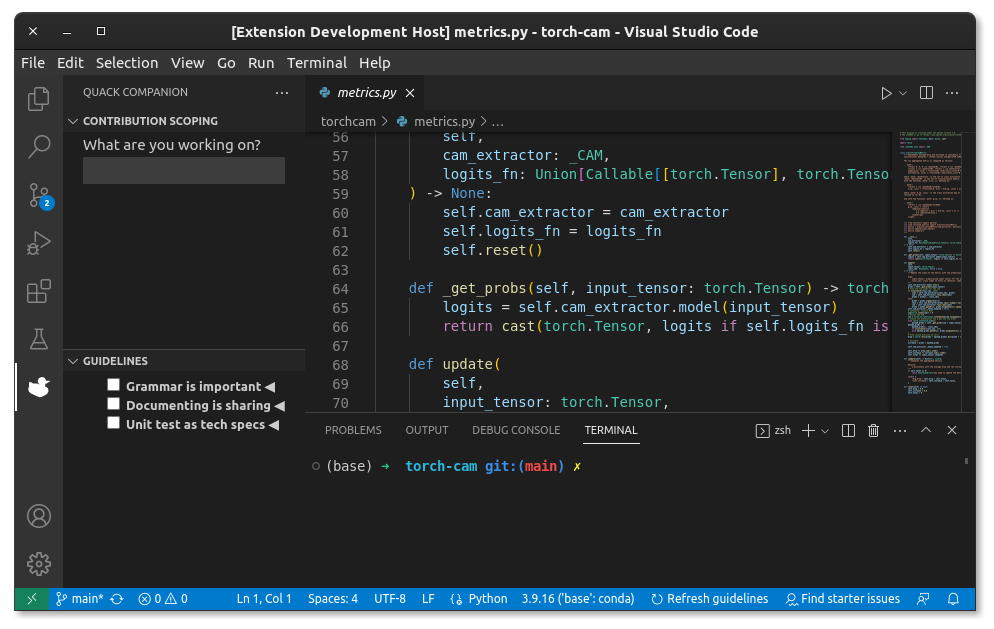Open the Extensions view icon

pyautogui.click(x=39, y=291)
